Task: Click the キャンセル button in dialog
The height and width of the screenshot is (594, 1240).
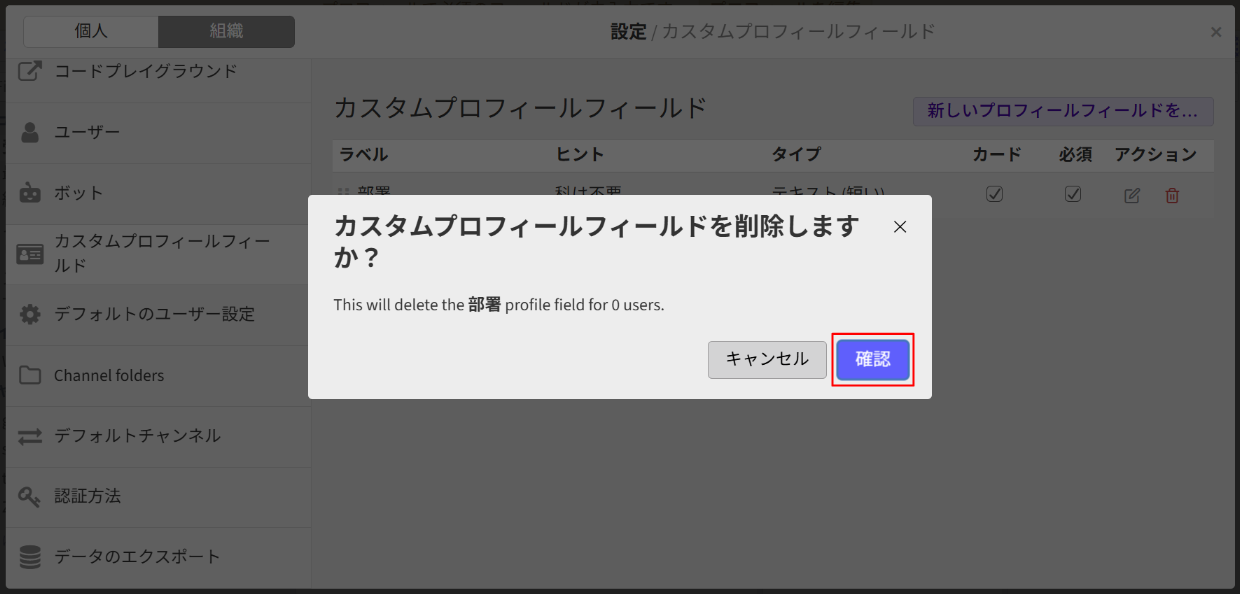Action: 767,360
